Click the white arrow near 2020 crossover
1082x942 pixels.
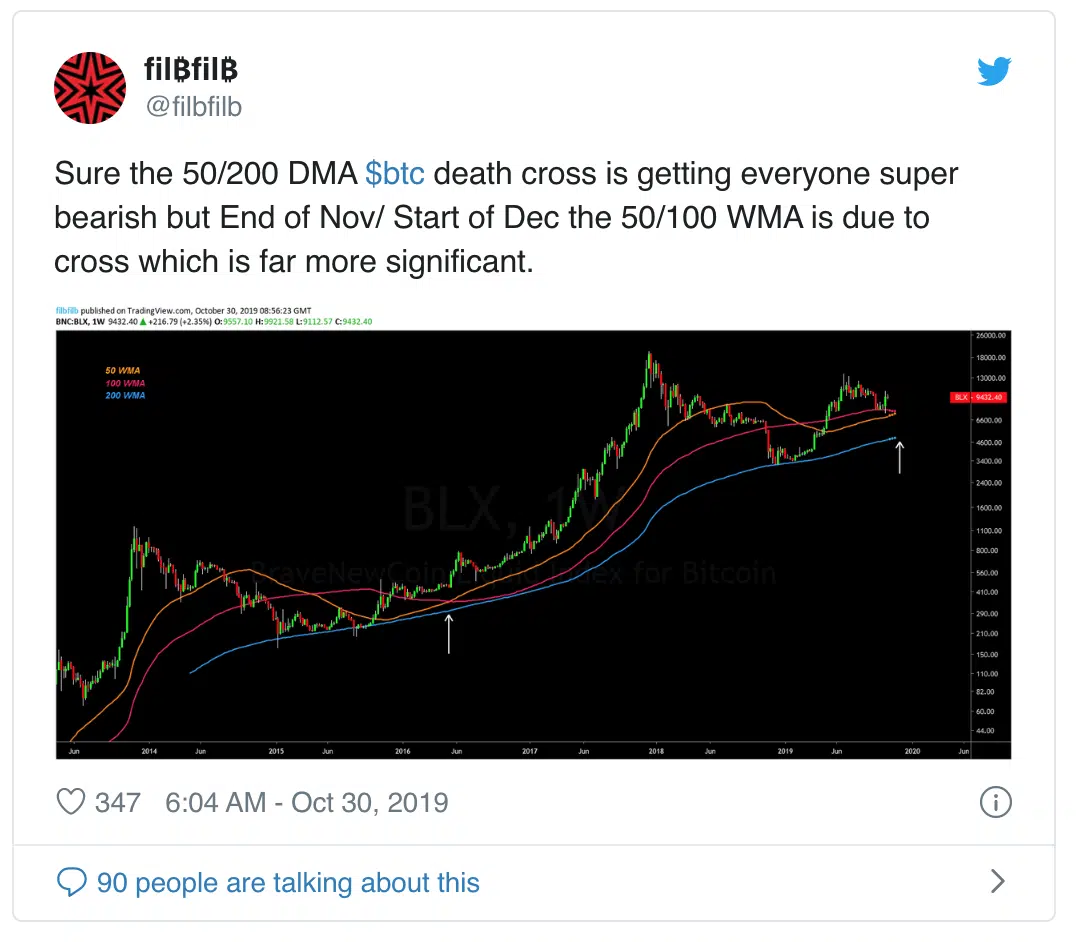(899, 458)
